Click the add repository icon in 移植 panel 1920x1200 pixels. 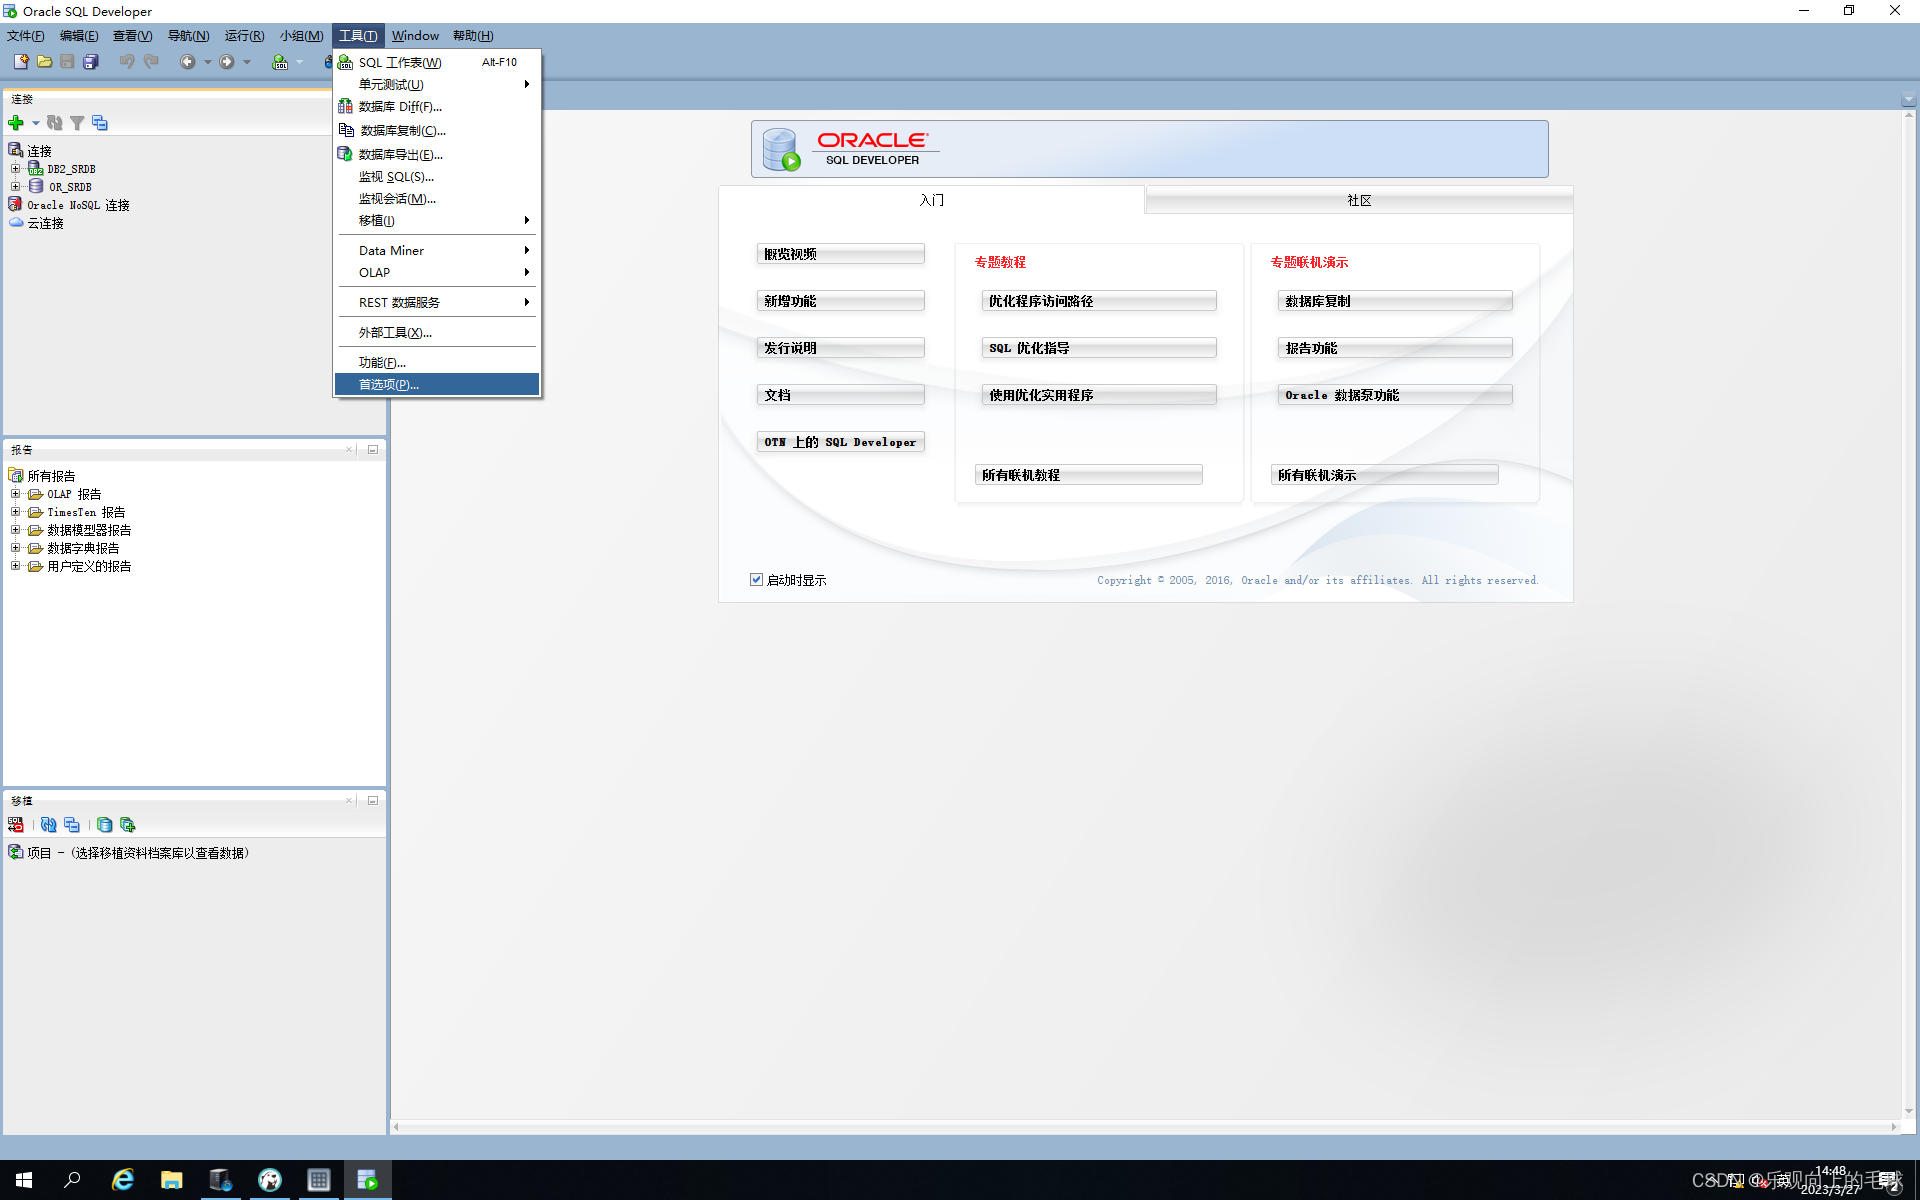pos(128,825)
